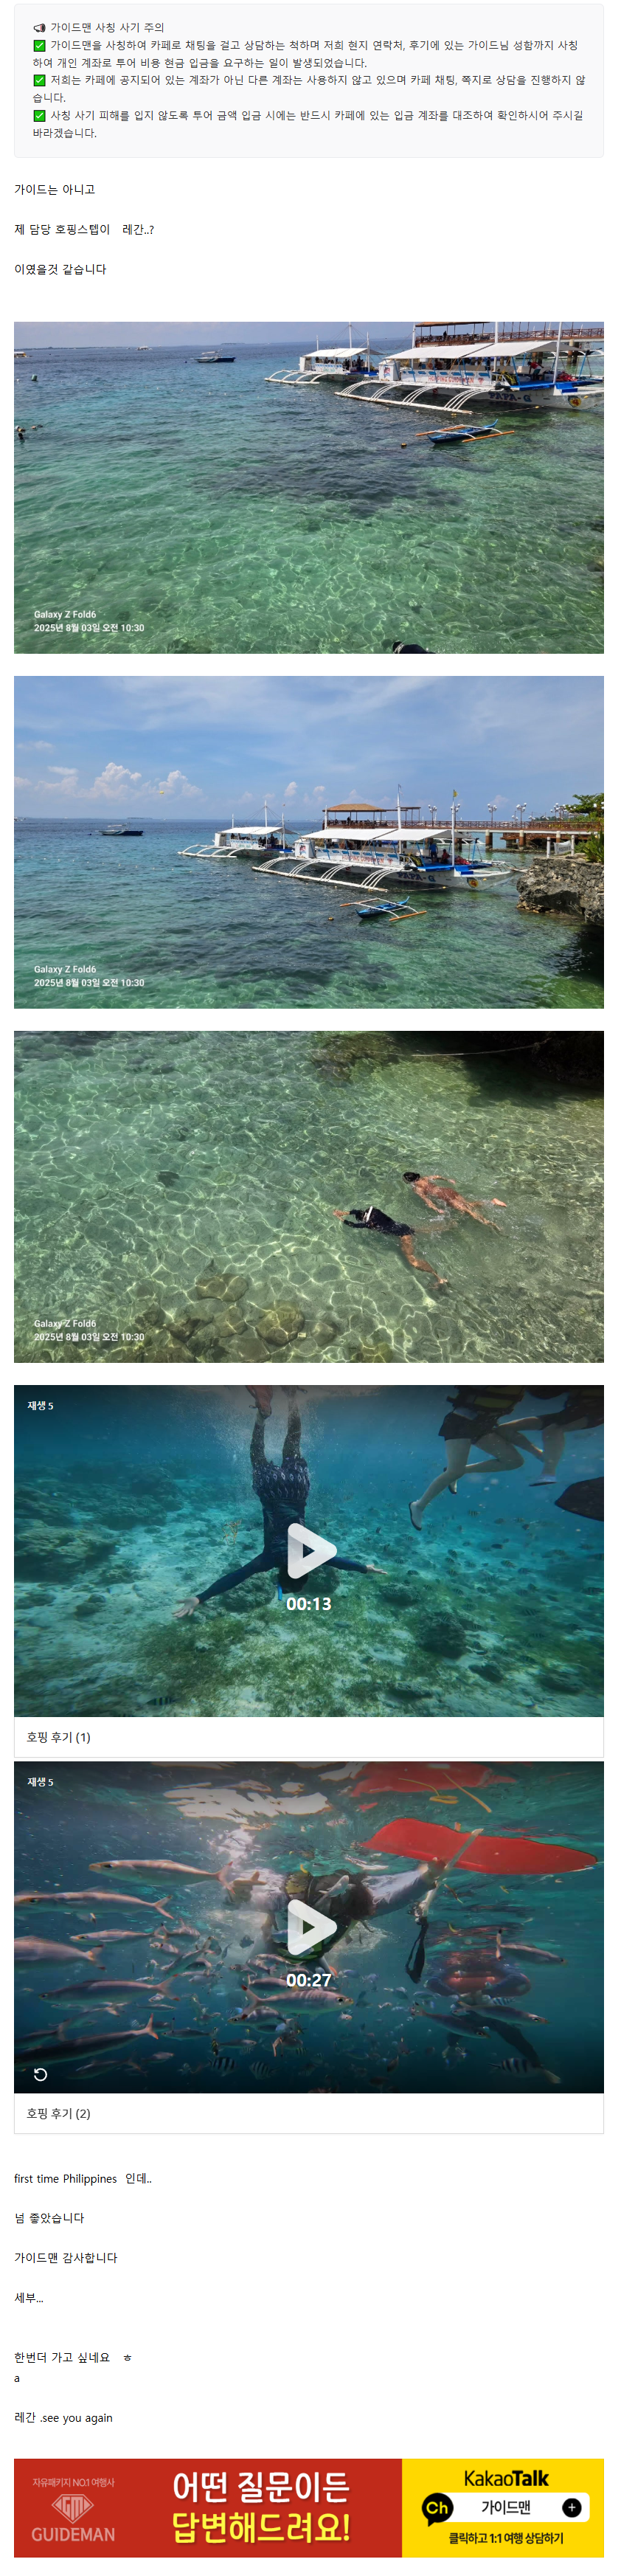Click the third green checkmark in notice
621x2576 pixels.
tap(39, 115)
